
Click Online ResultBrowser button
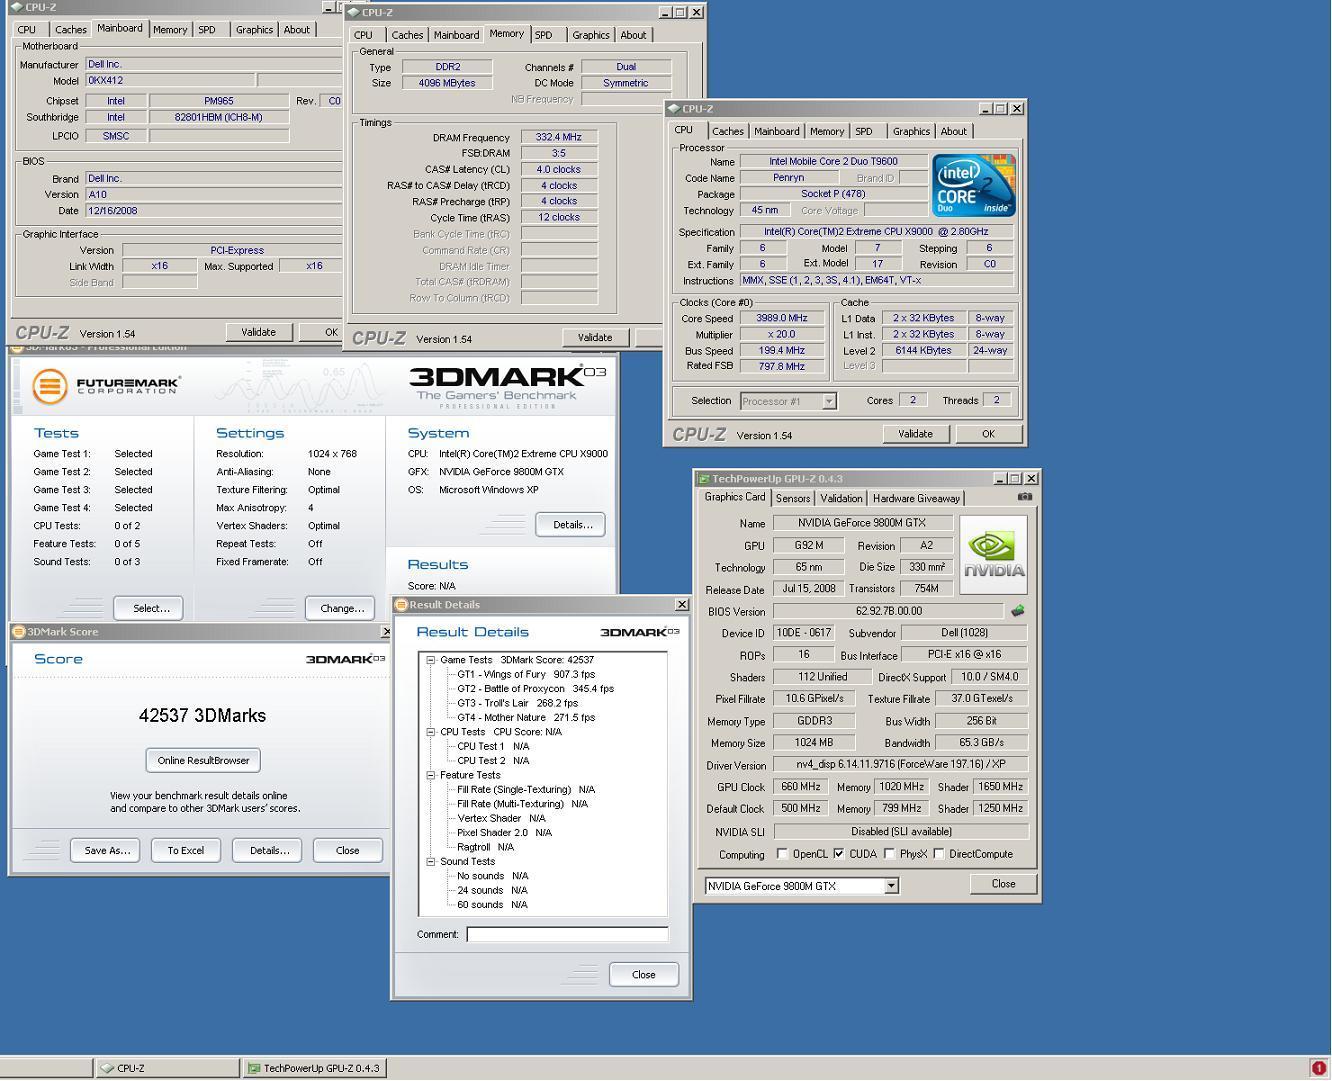[203, 760]
